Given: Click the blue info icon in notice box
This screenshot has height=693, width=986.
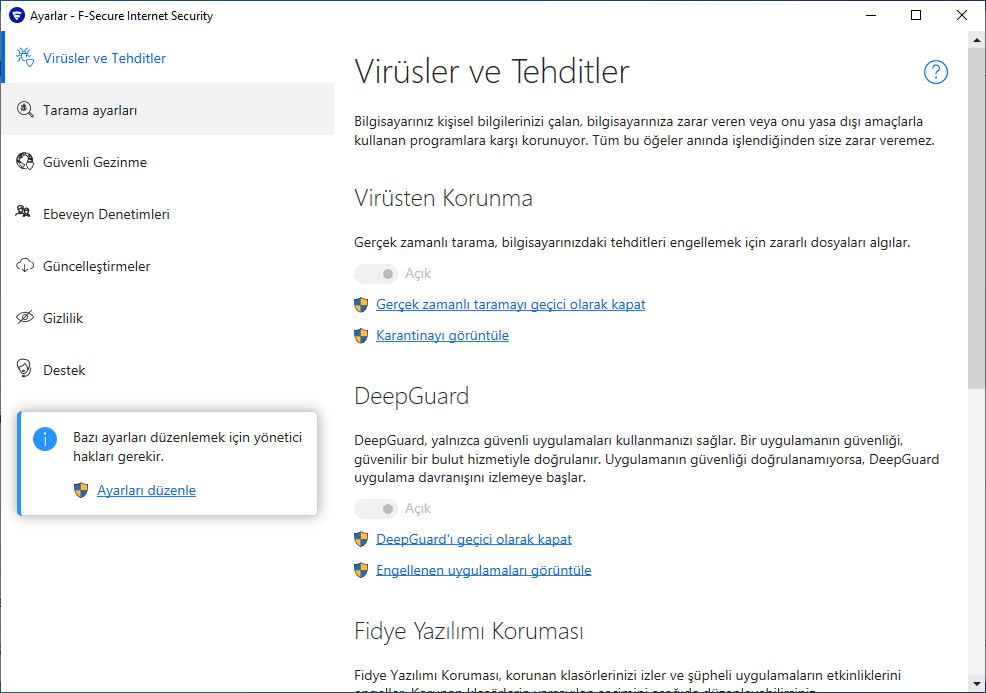Looking at the screenshot, I should pyautogui.click(x=45, y=438).
